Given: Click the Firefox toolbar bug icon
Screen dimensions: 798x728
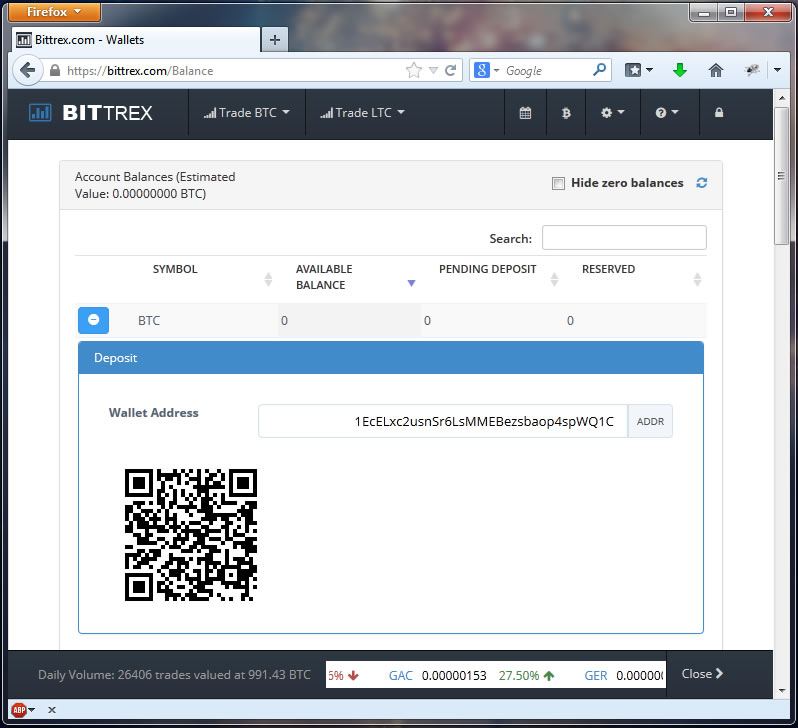Looking at the screenshot, I should [752, 70].
